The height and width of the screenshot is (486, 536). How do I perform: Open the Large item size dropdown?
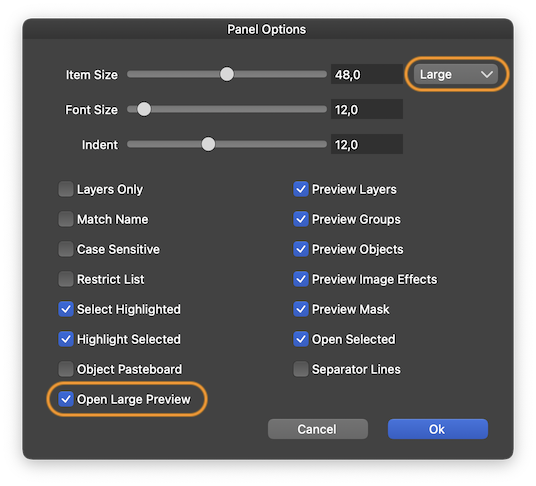(455, 74)
